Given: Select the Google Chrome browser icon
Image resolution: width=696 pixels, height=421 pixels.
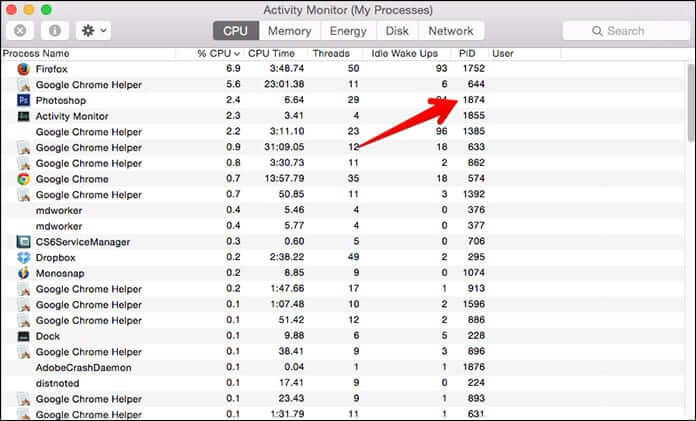Looking at the screenshot, I should (x=23, y=179).
